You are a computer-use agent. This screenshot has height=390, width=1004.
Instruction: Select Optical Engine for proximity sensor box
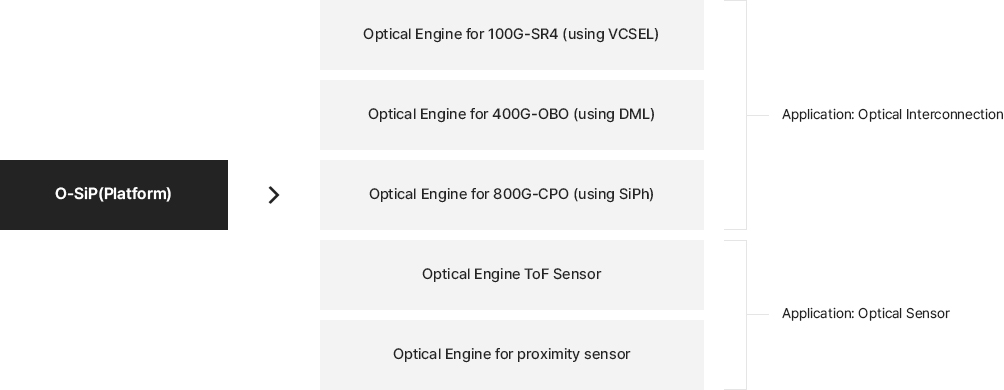click(x=512, y=355)
